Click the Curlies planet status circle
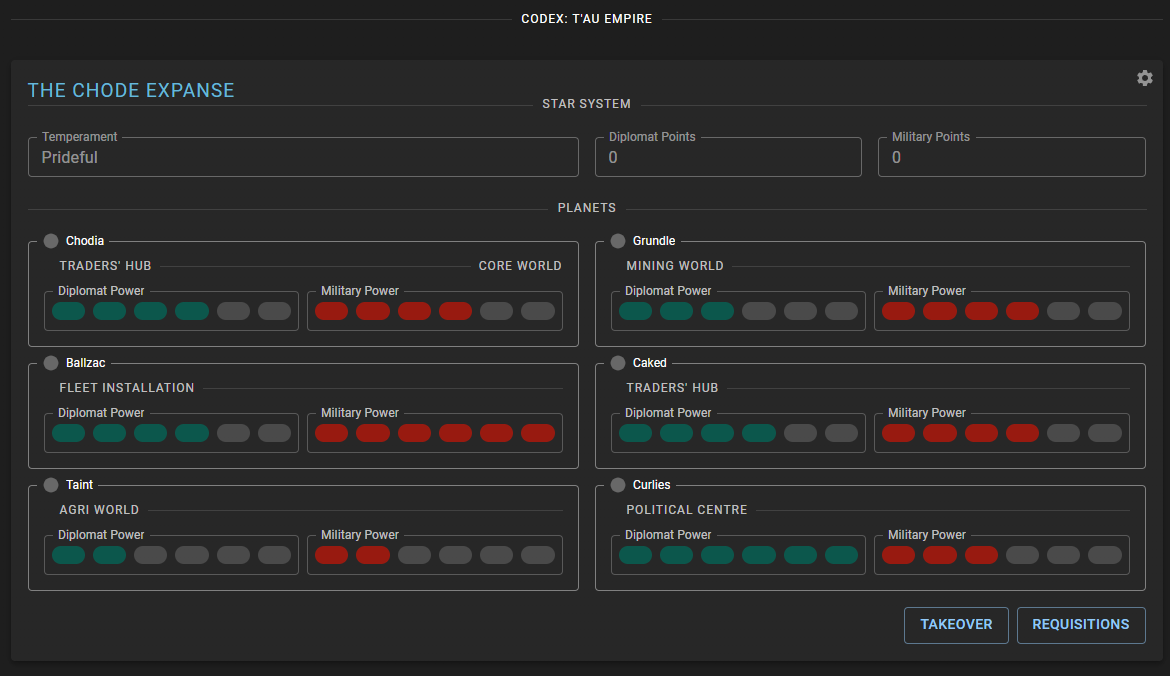This screenshot has width=1170, height=676. 618,485
